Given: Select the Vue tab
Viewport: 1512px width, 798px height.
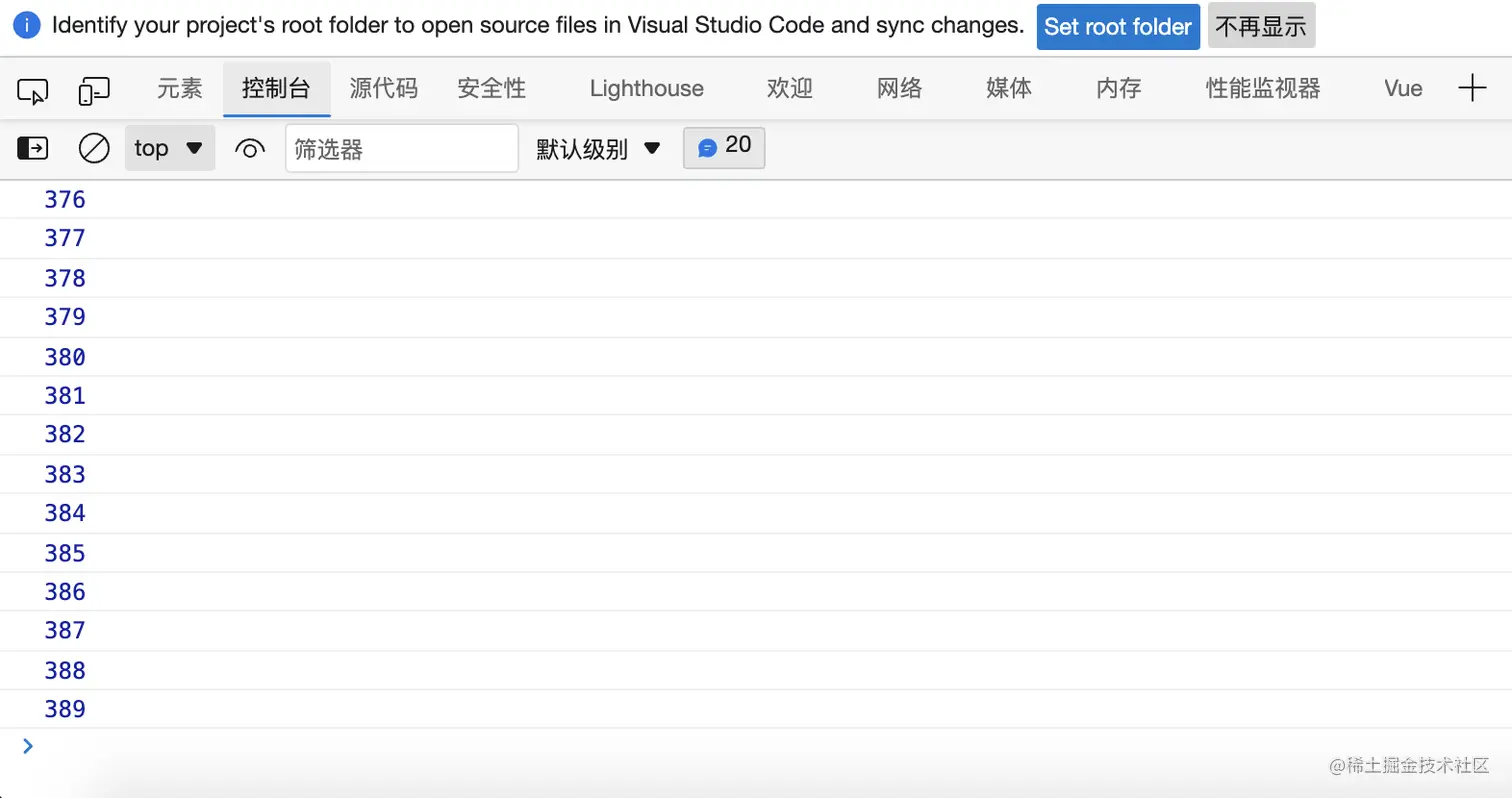Looking at the screenshot, I should click(1403, 89).
